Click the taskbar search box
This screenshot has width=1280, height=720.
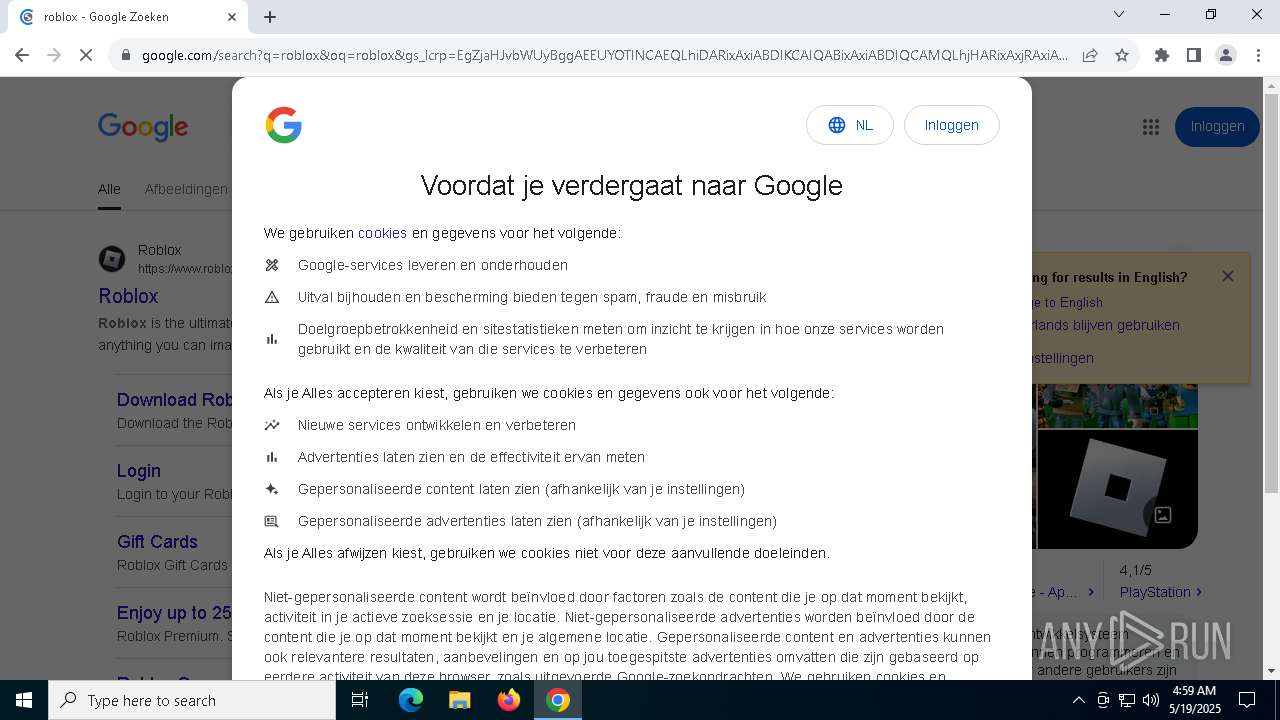(x=192, y=700)
